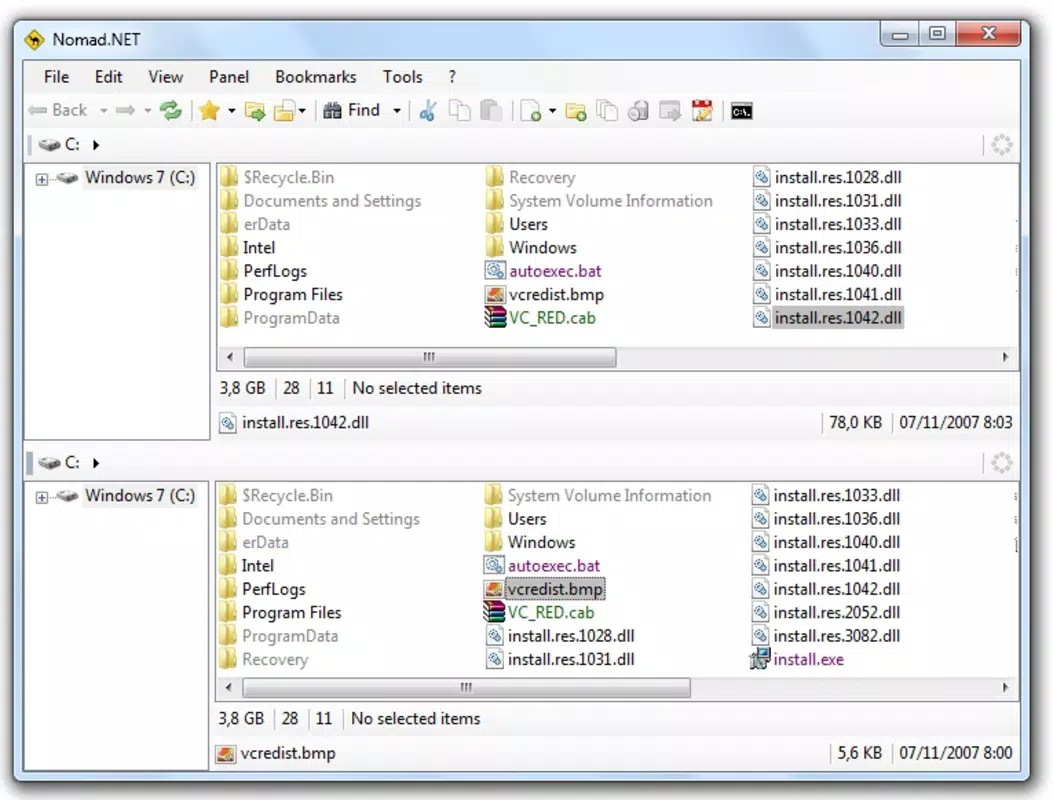The image size is (1053, 800).
Task: Select VC_RED.cab archive icon in top panel
Action: pyautogui.click(x=495, y=317)
